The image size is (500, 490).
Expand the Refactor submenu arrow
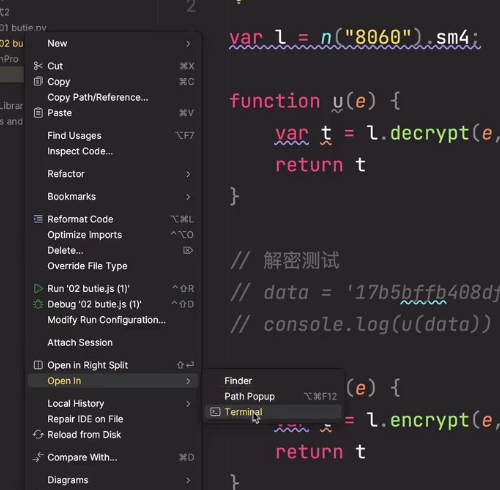click(188, 174)
